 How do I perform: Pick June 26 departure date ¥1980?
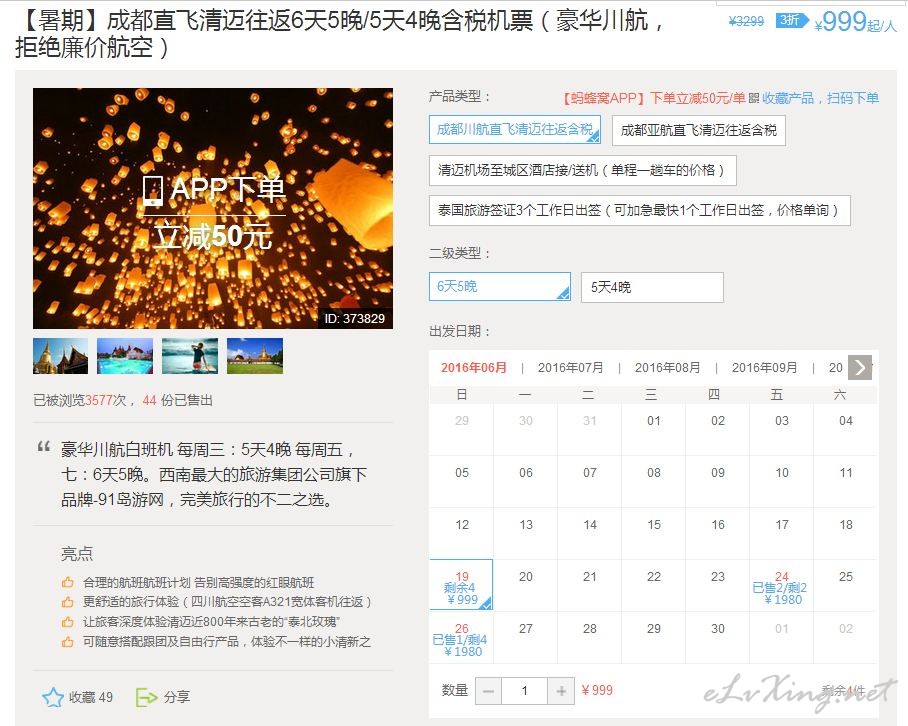coord(462,638)
